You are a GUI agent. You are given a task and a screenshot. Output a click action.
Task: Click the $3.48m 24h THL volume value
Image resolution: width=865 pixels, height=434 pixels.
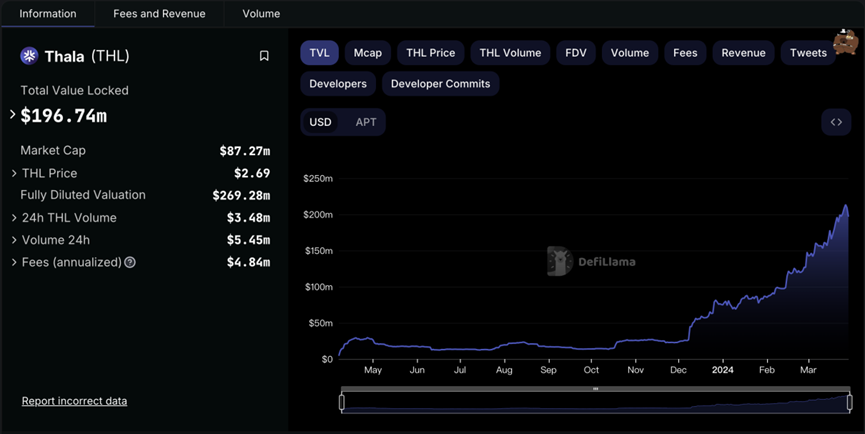click(x=249, y=218)
